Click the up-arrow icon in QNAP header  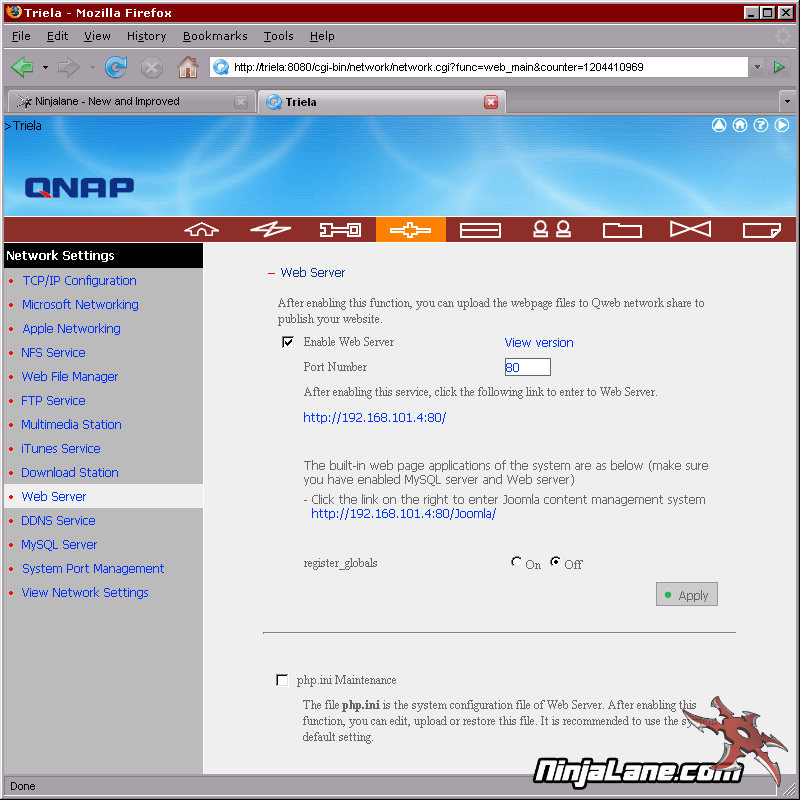(x=719, y=125)
